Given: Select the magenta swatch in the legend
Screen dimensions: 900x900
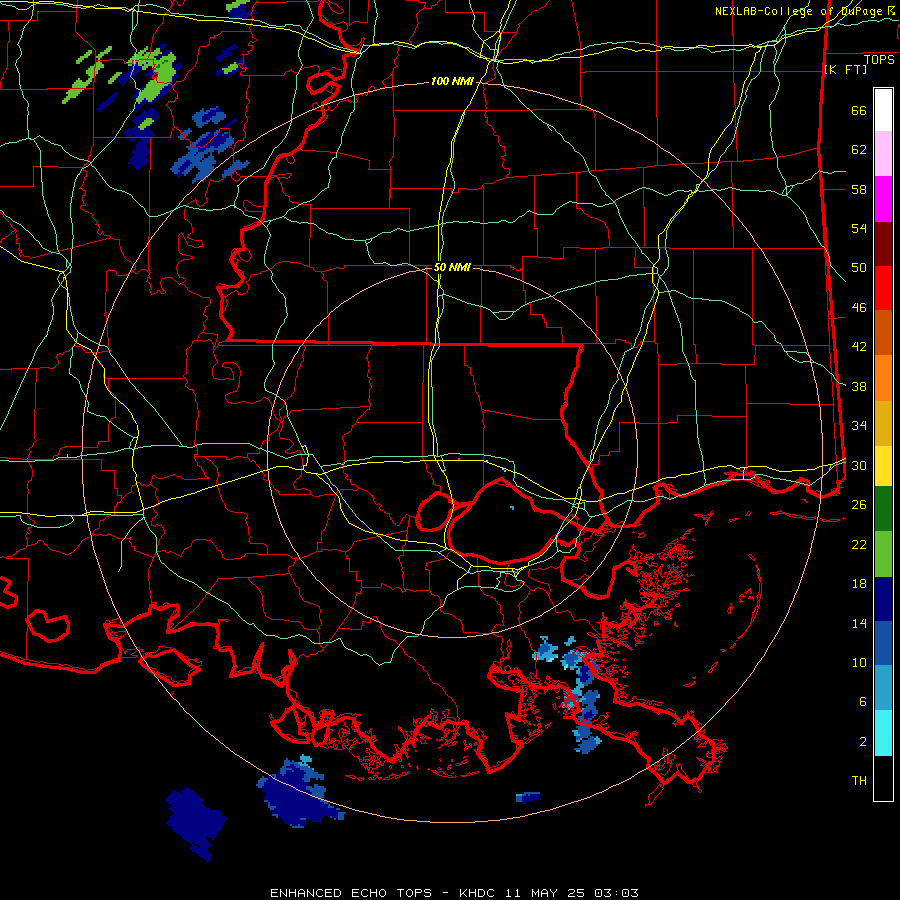Looking at the screenshot, I should 883,199.
